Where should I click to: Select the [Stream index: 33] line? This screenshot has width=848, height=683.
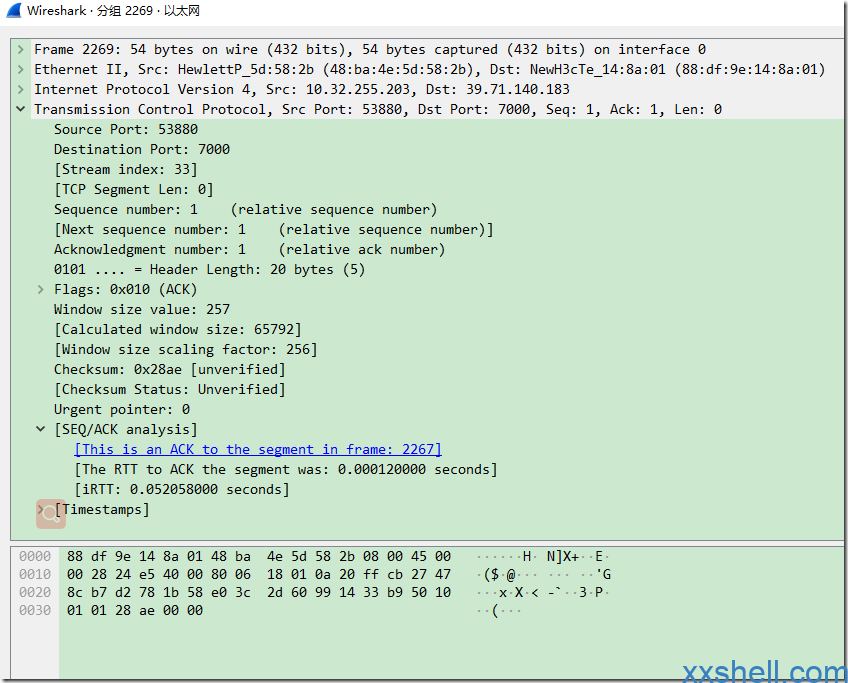click(126, 170)
